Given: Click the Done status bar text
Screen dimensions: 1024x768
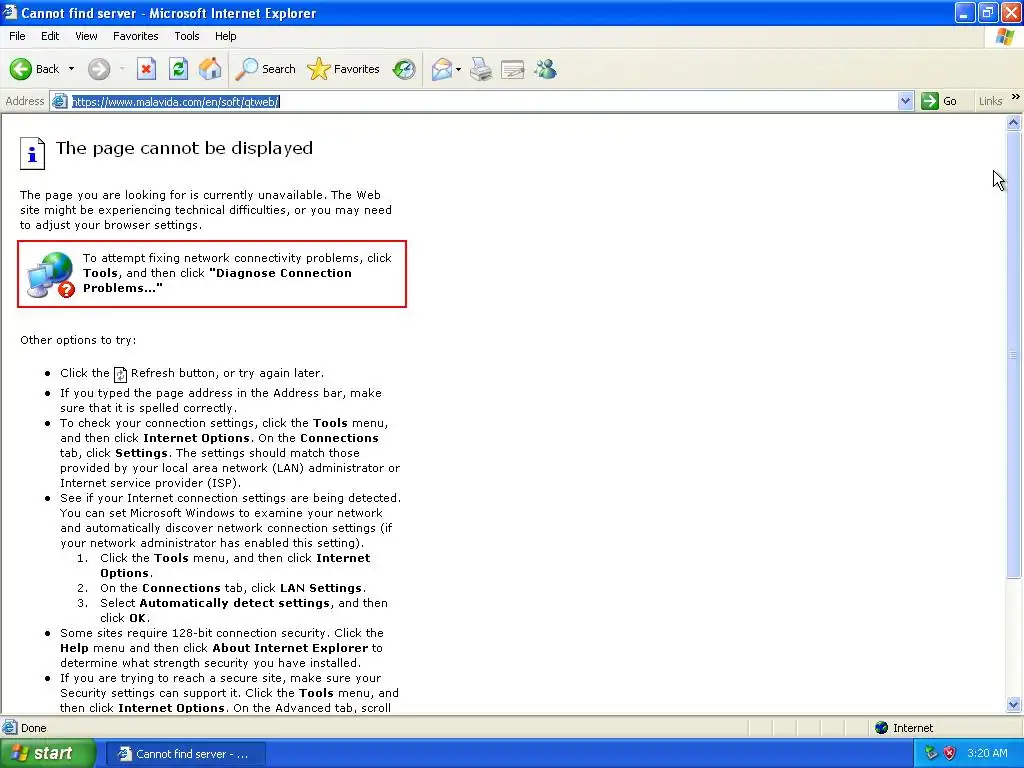Looking at the screenshot, I should click(x=33, y=728).
